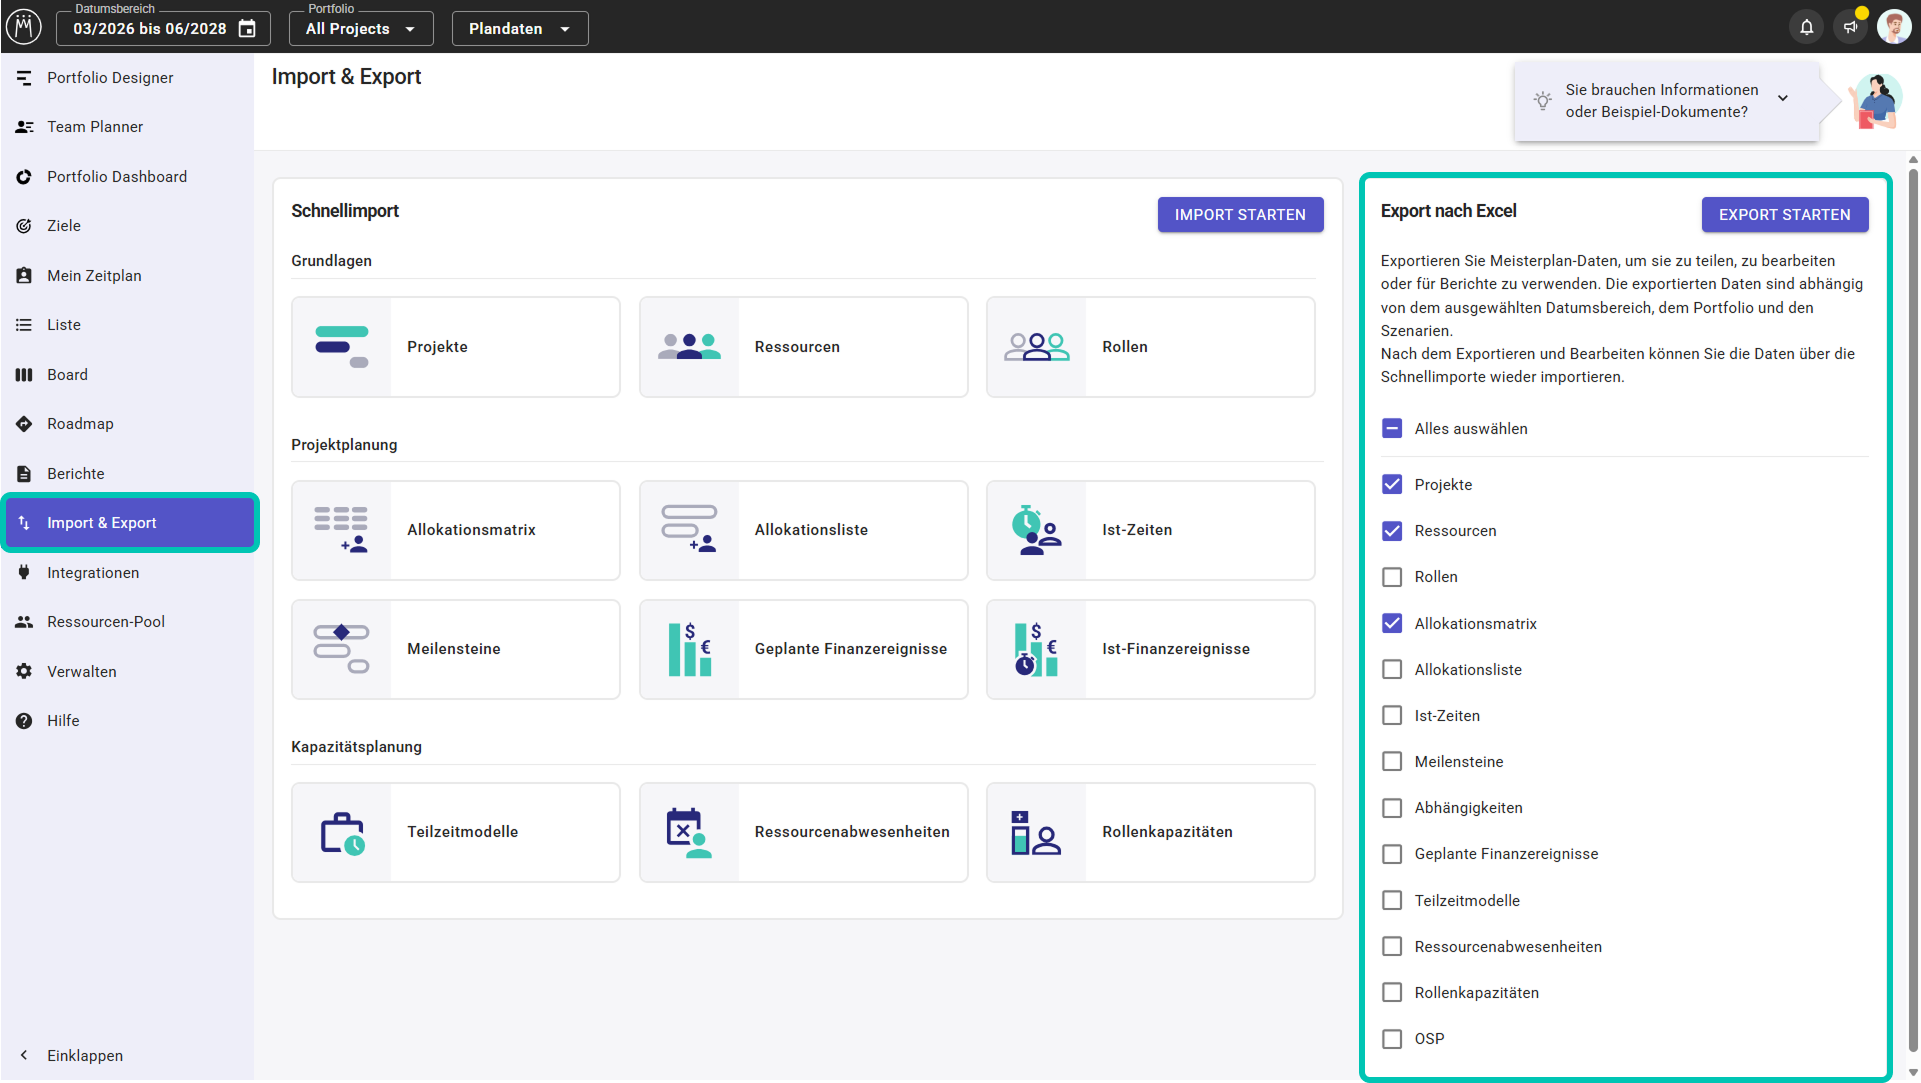Click the Ist-Zeiten stopwatch icon

1036,530
